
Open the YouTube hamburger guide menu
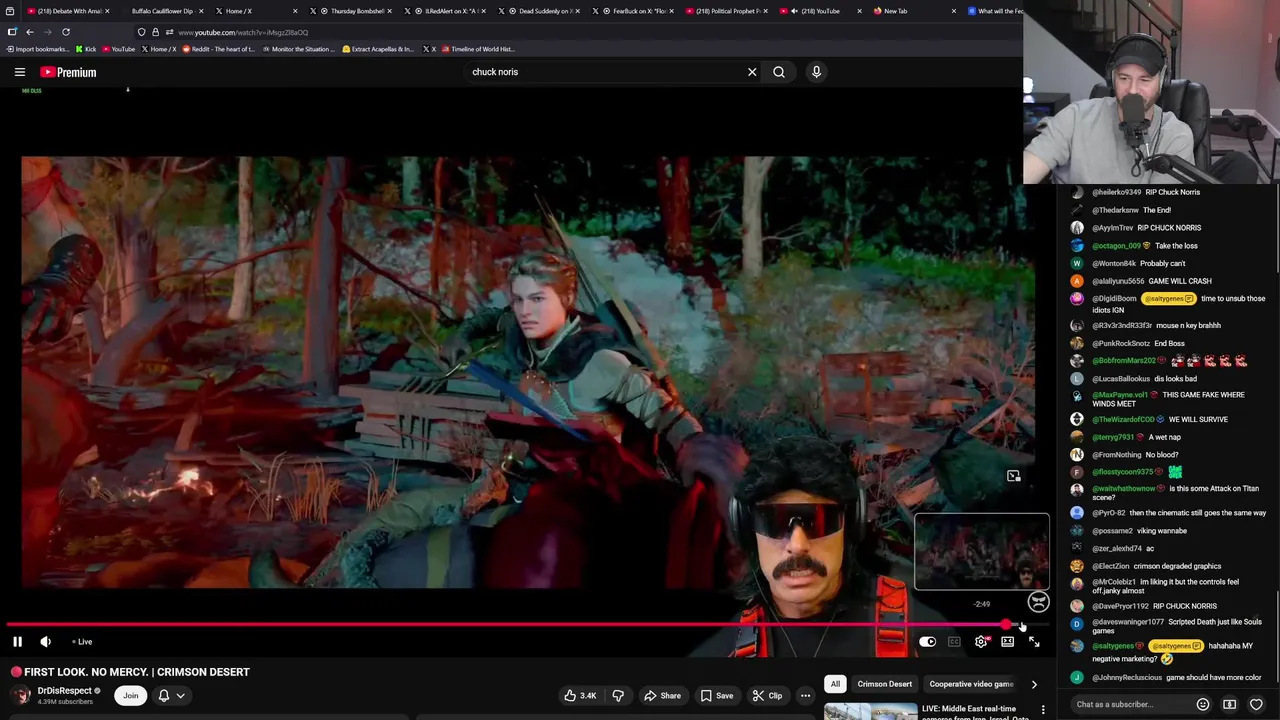[x=19, y=72]
